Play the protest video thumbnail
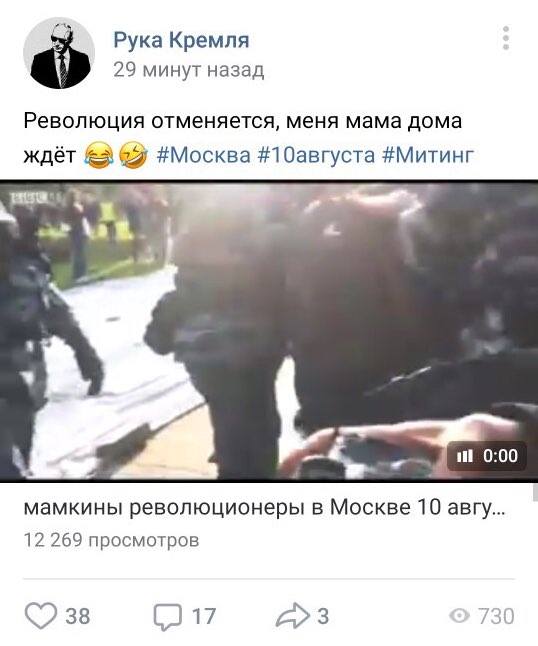This screenshot has height=646, width=538. pyautogui.click(x=269, y=330)
